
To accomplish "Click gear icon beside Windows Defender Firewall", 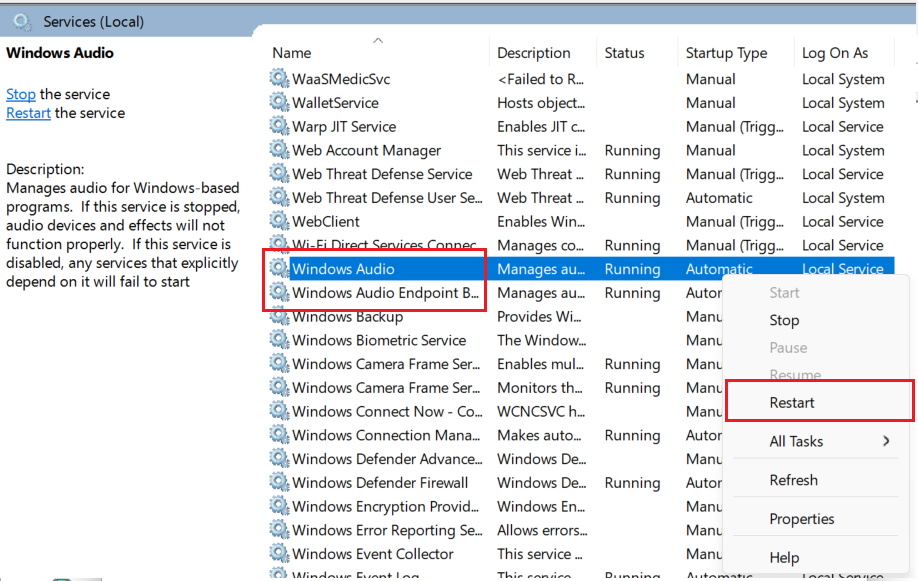I will point(279,481).
